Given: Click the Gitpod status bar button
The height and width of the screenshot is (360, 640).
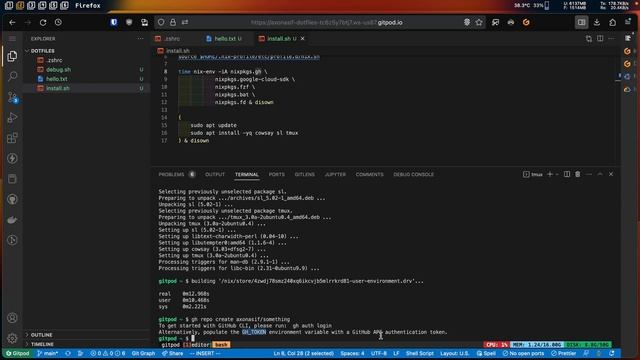Looking at the screenshot, I should (18, 353).
